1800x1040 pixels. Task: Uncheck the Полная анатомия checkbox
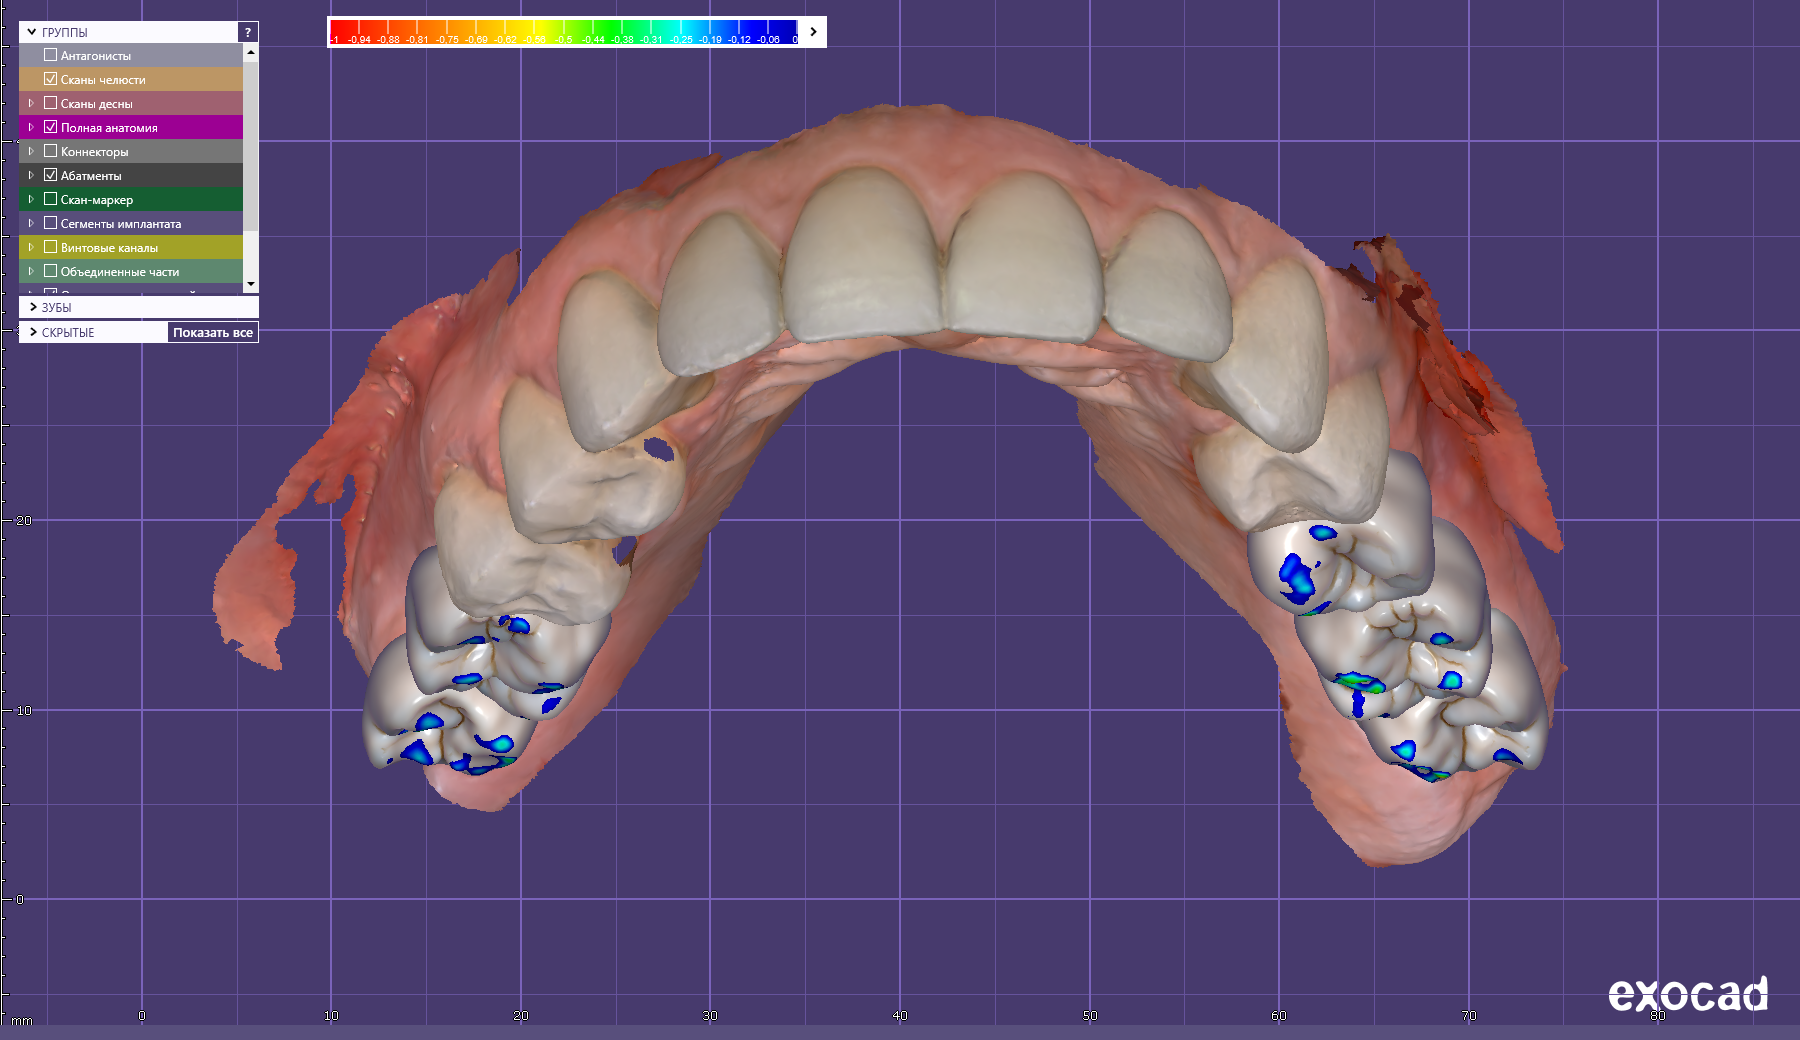point(50,127)
